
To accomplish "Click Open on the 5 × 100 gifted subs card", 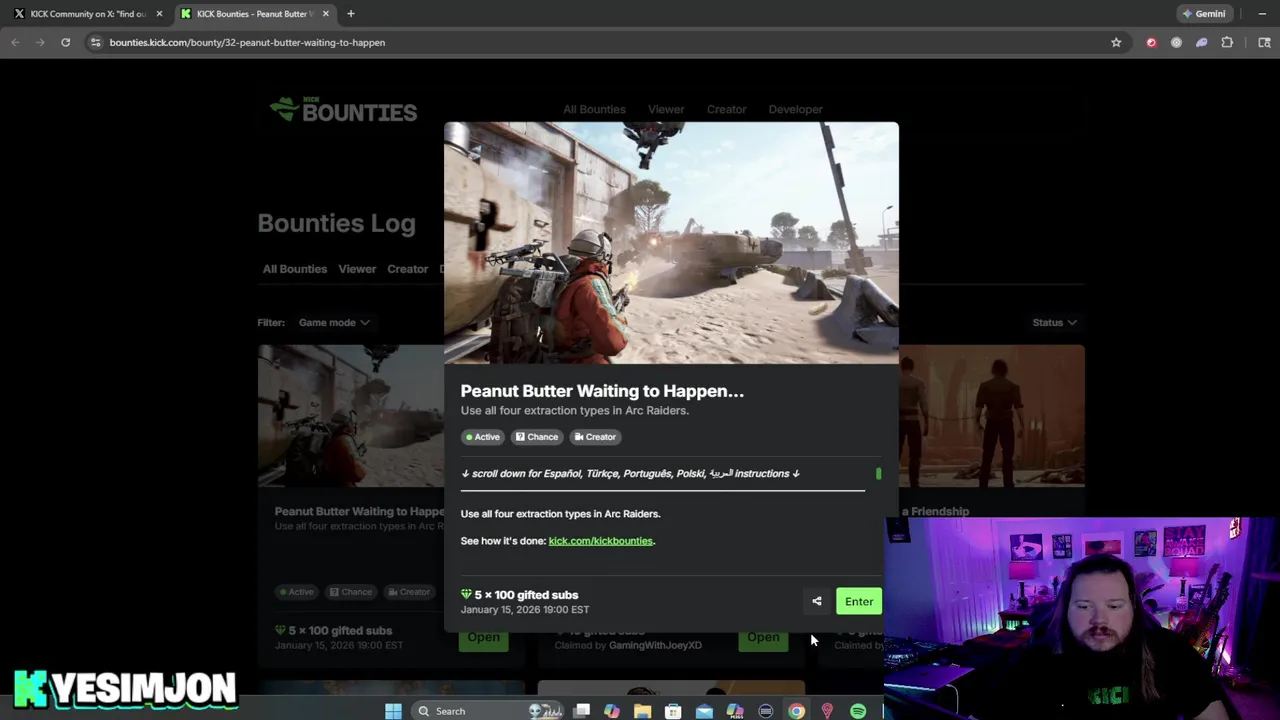I will (483, 637).
